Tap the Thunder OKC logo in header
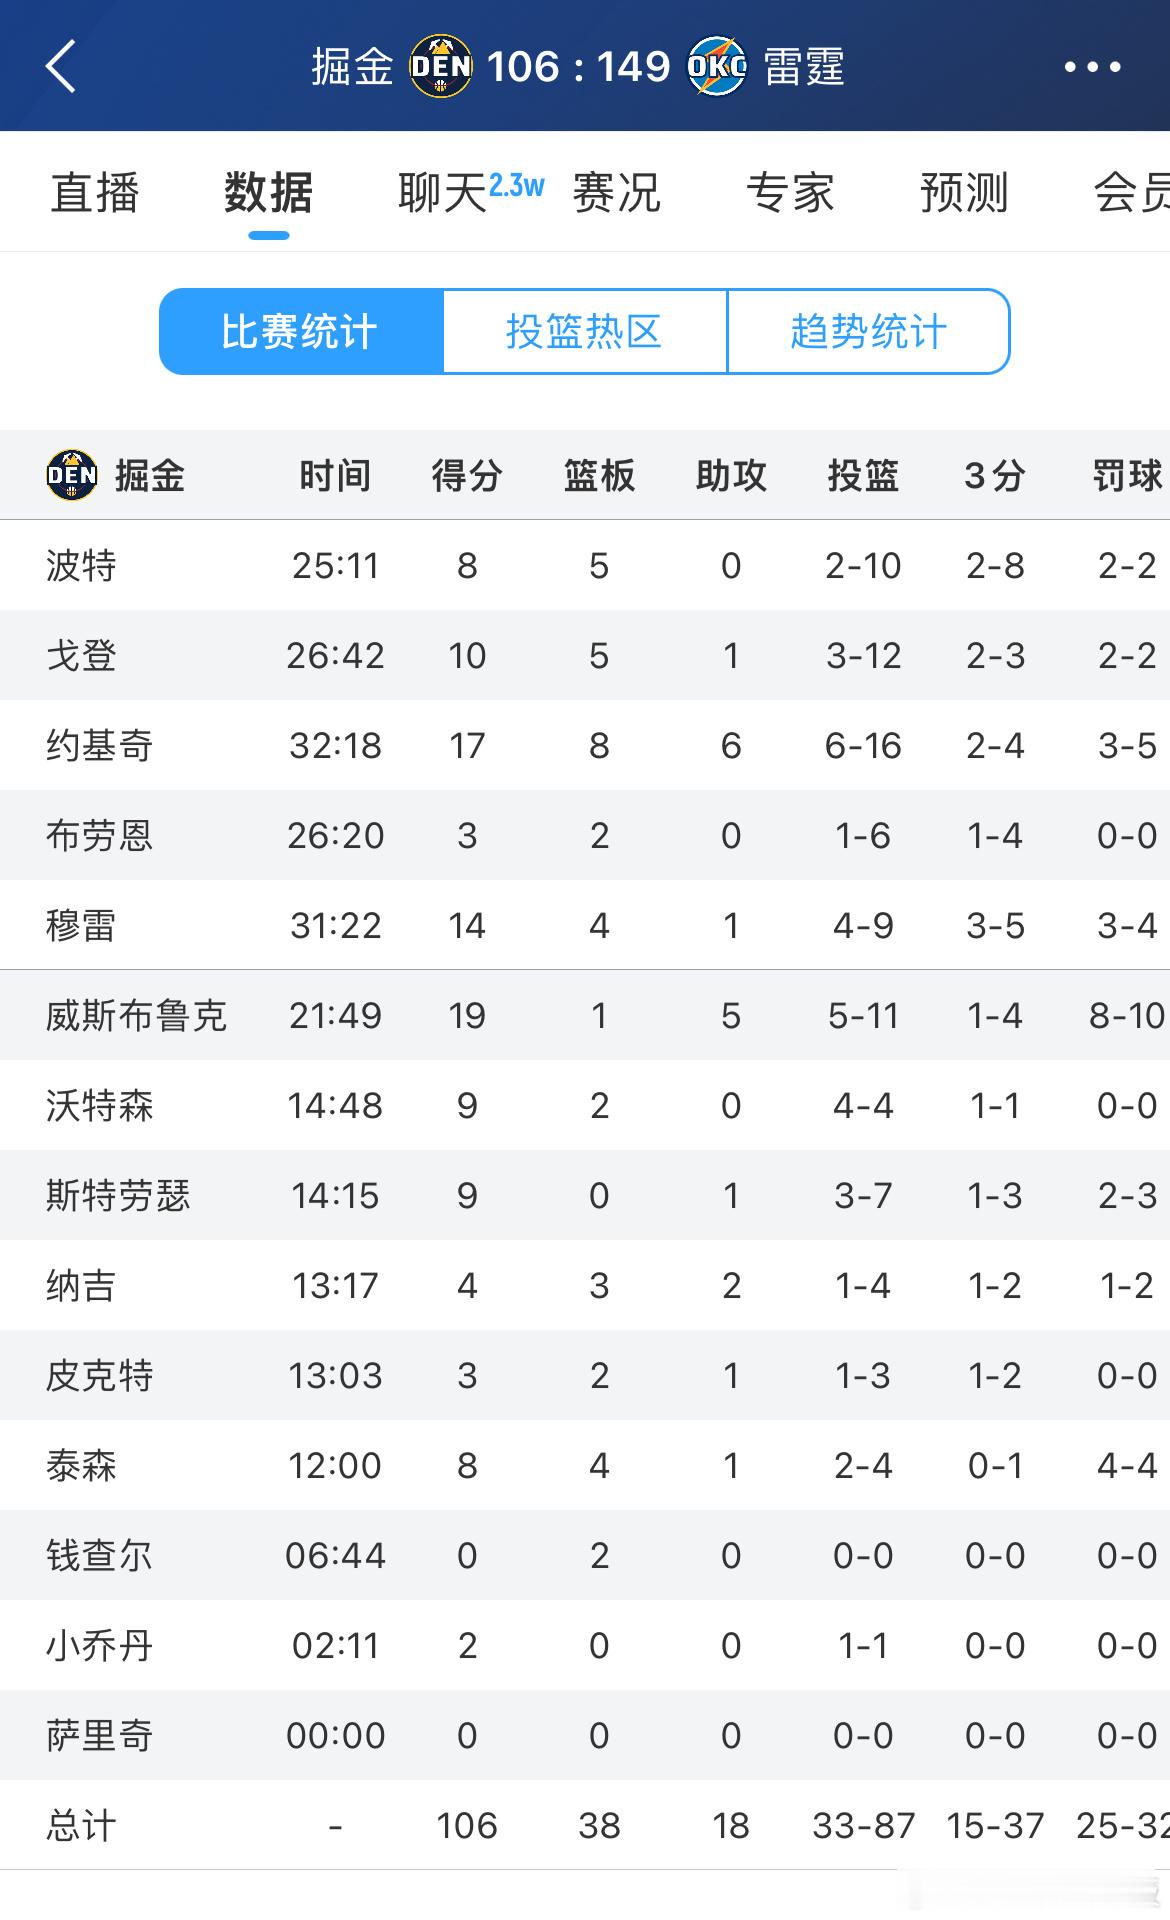The width and height of the screenshot is (1170, 1920). 717,66
